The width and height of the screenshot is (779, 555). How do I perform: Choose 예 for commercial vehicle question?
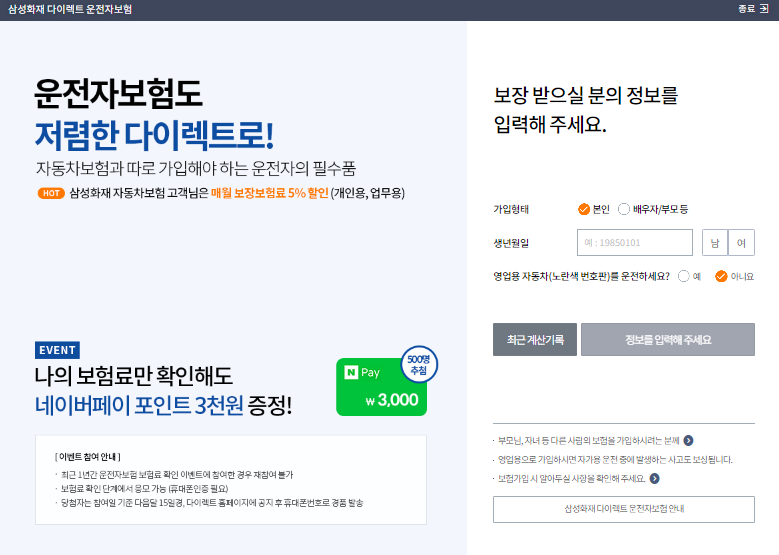(684, 276)
